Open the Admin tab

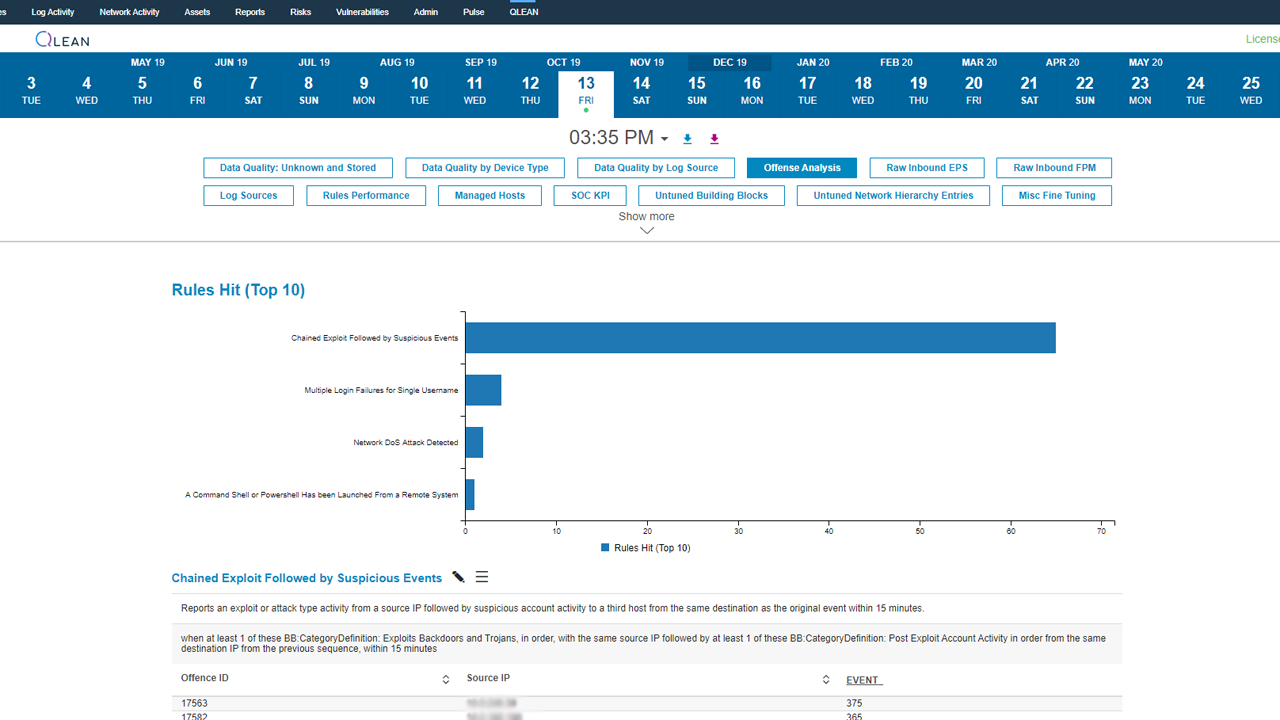click(426, 12)
